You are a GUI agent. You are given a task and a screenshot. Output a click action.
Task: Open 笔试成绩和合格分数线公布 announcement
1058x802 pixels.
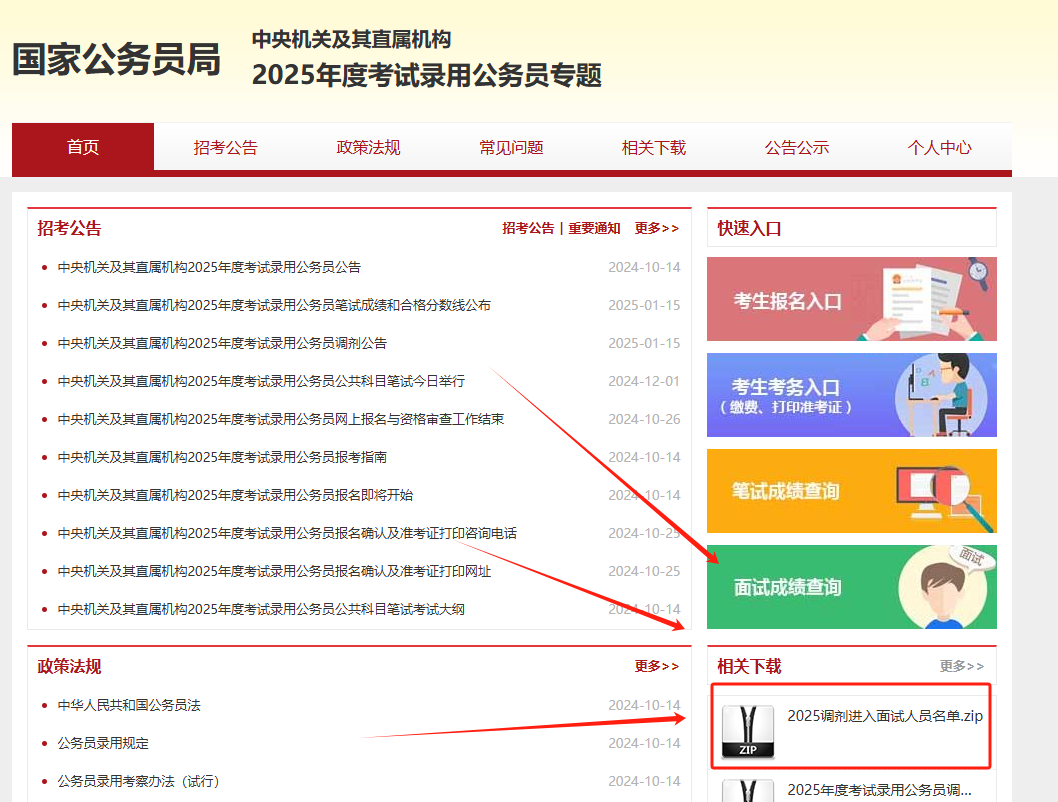pos(274,305)
